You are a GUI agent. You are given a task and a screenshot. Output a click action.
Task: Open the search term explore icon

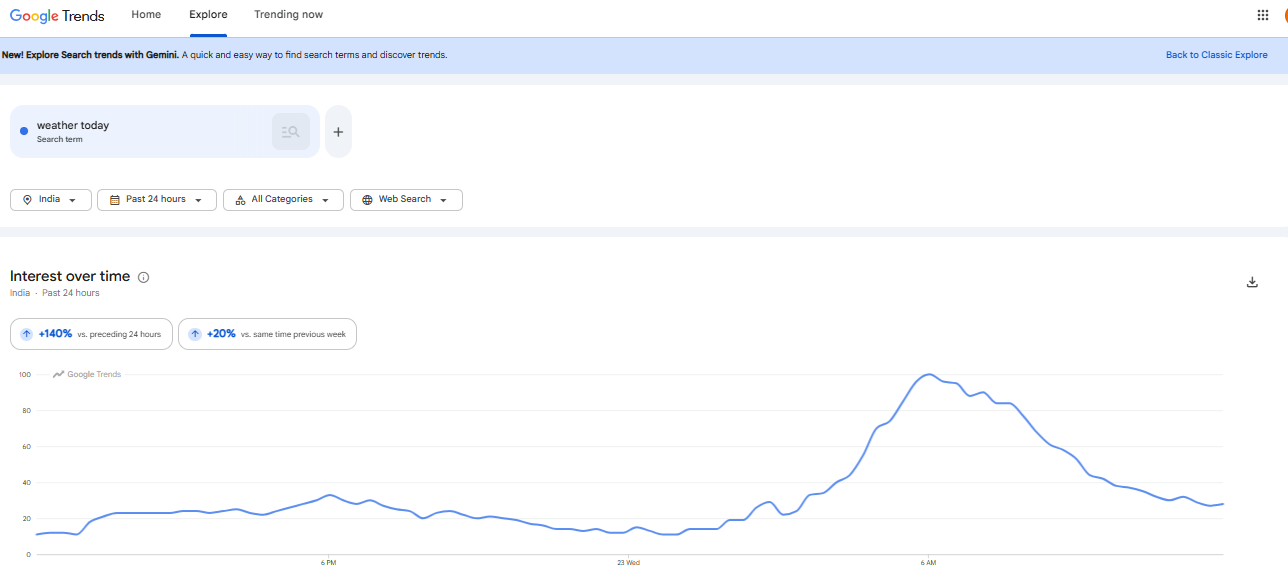pyautogui.click(x=291, y=132)
